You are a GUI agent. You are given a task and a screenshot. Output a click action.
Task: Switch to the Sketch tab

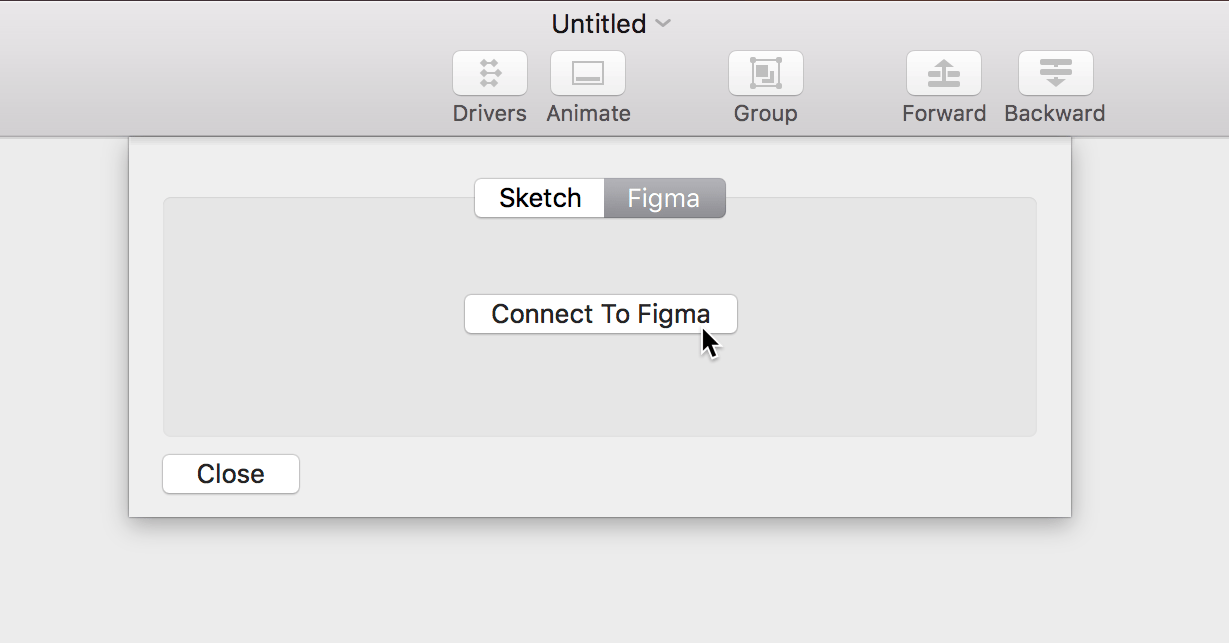(540, 198)
